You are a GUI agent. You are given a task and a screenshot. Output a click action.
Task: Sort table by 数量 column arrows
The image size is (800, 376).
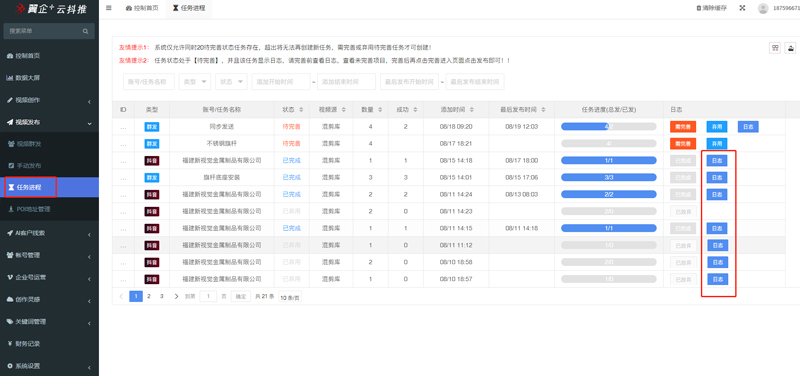[380, 110]
